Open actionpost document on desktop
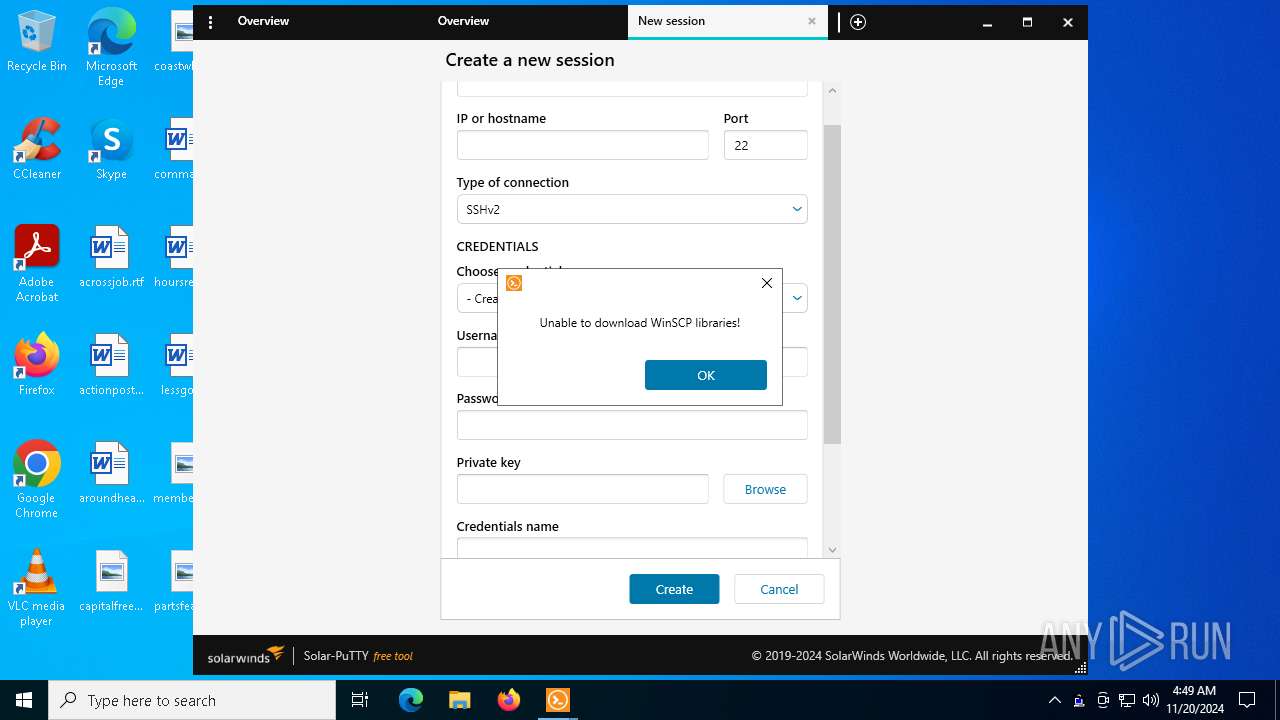Viewport: 1280px width, 720px height. (111, 365)
